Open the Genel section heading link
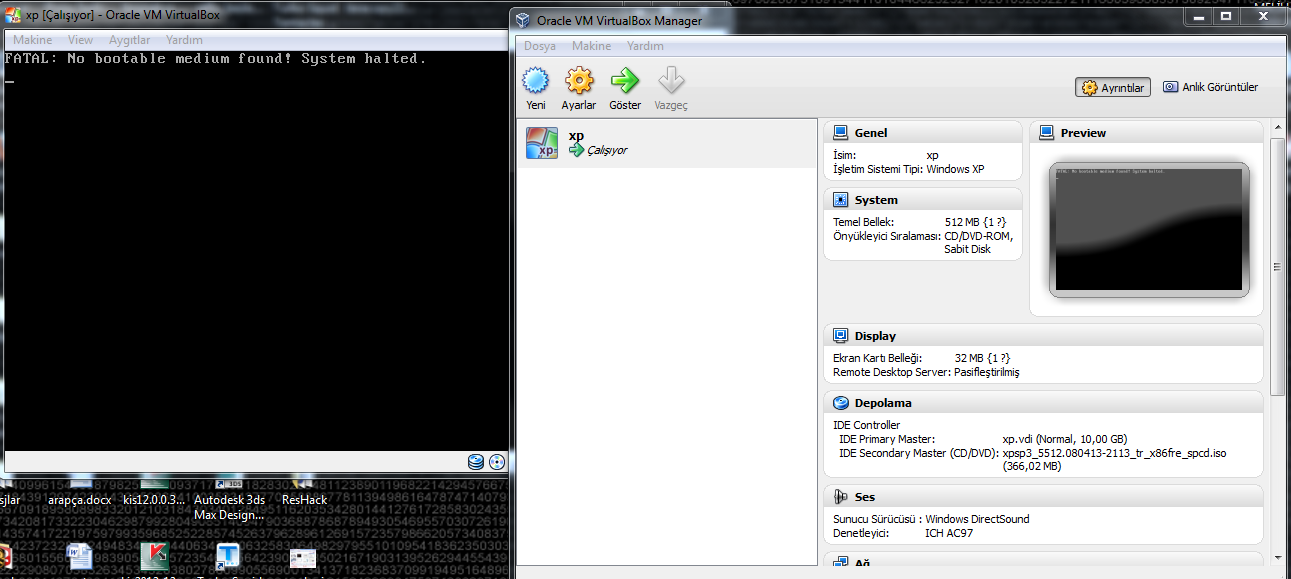 coord(870,133)
